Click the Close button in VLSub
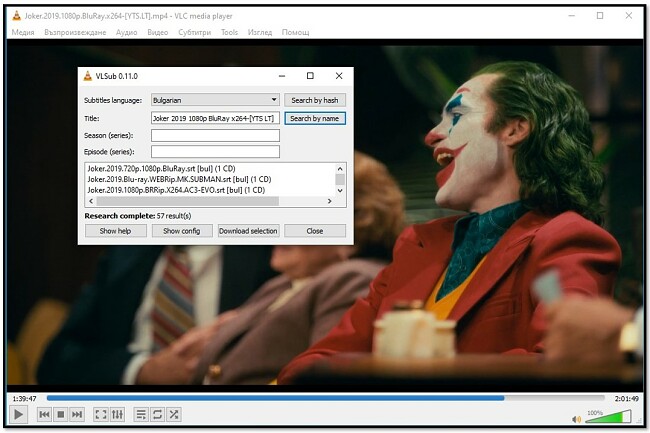650x433 pixels. coord(315,231)
